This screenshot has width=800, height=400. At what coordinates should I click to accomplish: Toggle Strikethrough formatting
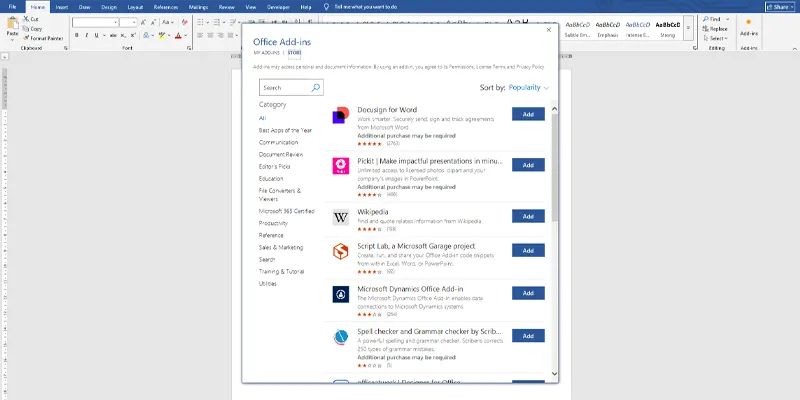[x=113, y=35]
